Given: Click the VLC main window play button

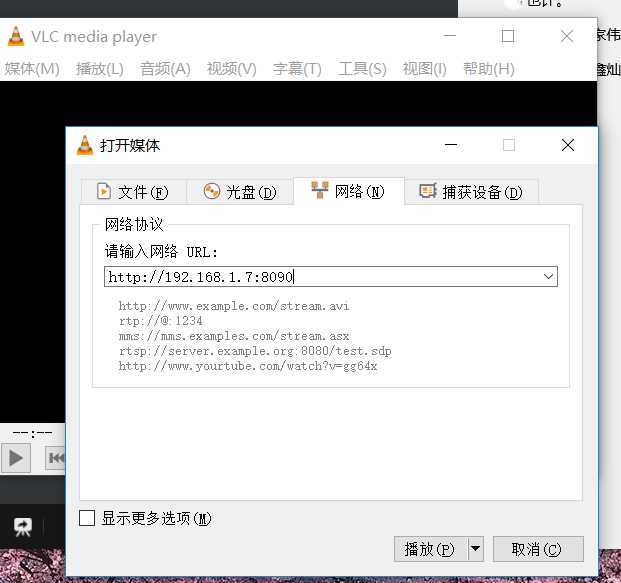Looking at the screenshot, I should click(x=16, y=458).
